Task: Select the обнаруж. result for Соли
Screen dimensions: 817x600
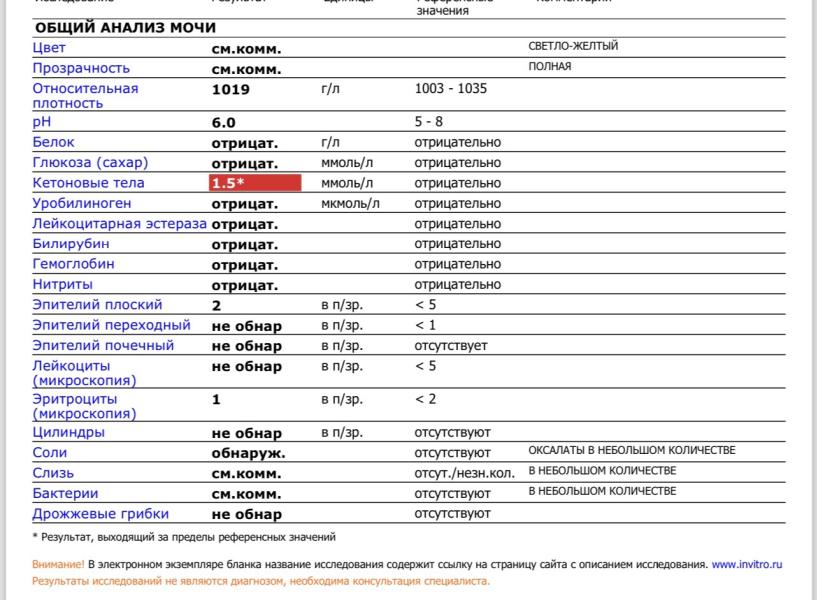Action: [248, 454]
